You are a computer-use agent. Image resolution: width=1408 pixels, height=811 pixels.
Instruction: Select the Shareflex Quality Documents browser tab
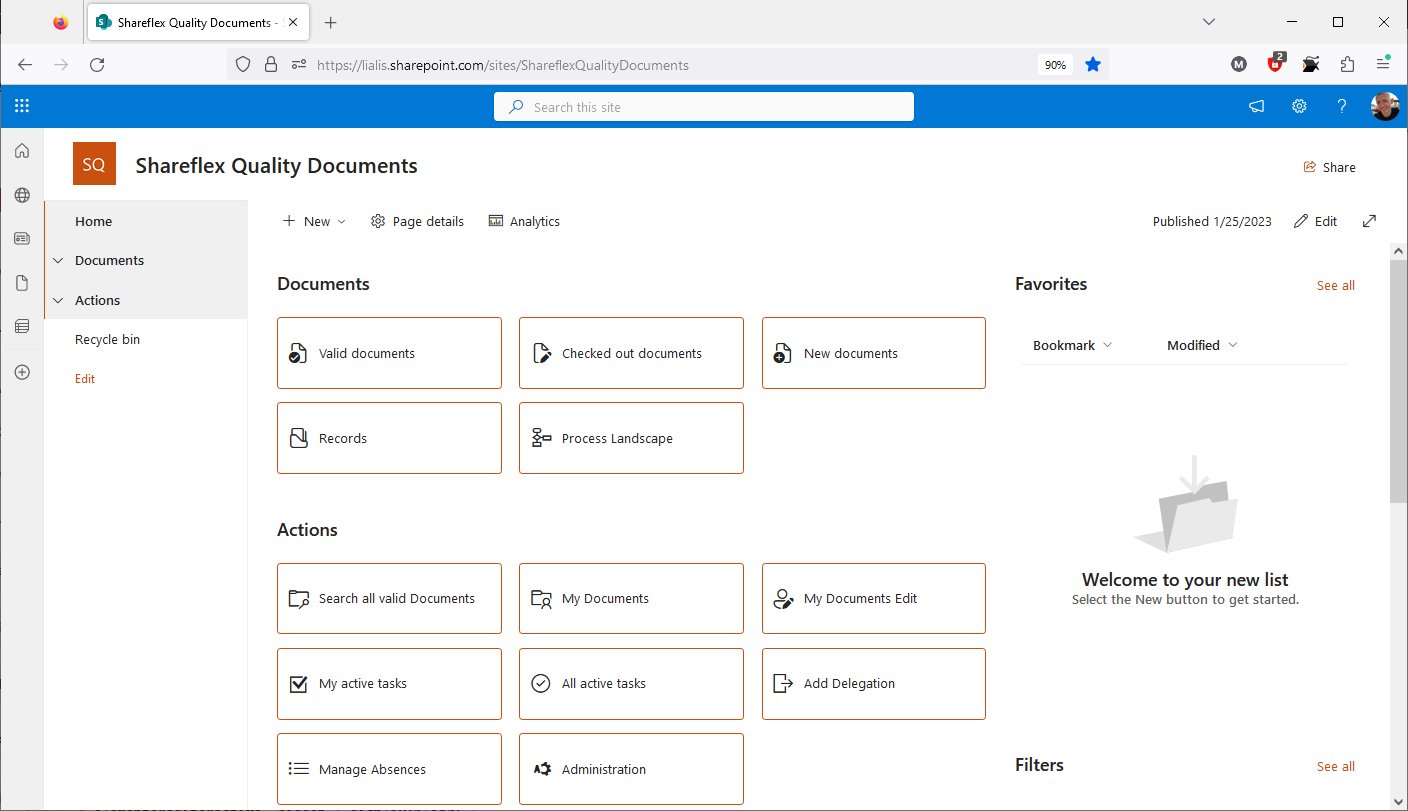point(200,22)
